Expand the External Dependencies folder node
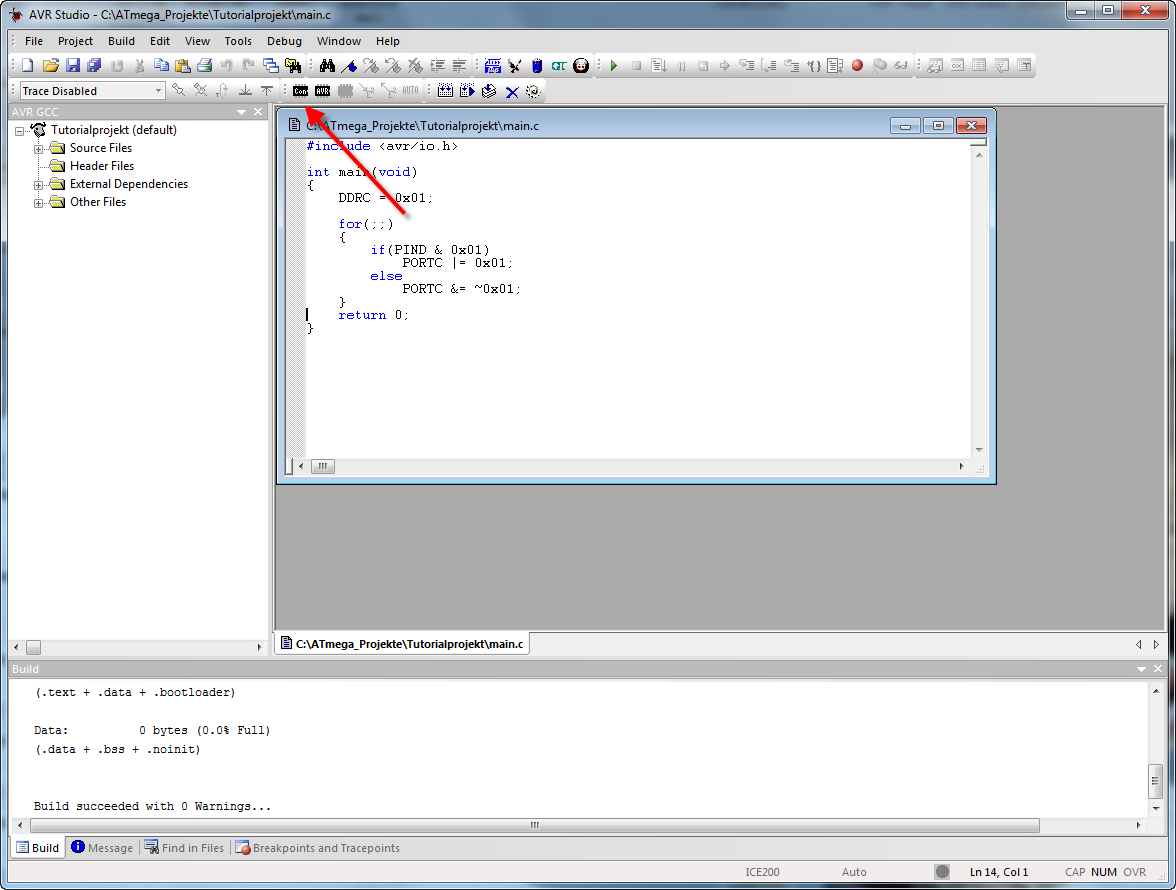Viewport: 1176px width, 890px height. point(38,185)
